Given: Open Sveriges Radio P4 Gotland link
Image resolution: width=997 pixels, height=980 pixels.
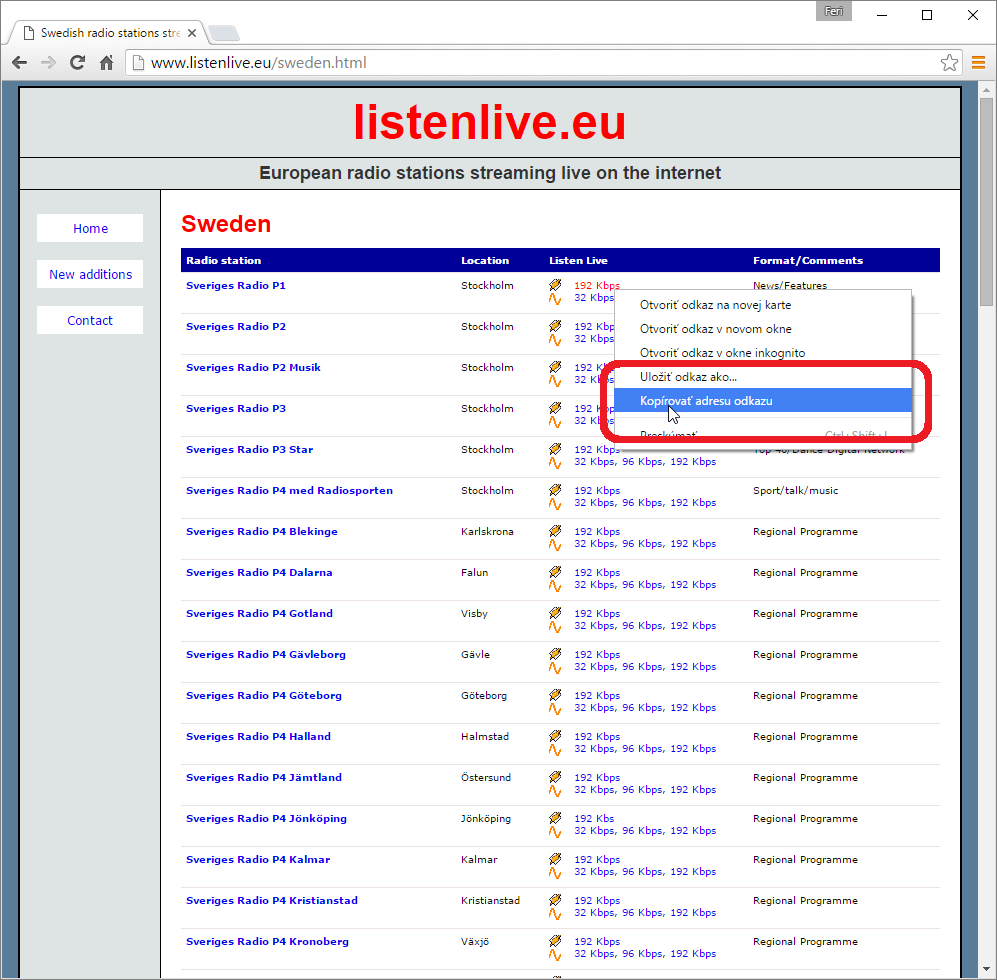Looking at the screenshot, I should 259,614.
